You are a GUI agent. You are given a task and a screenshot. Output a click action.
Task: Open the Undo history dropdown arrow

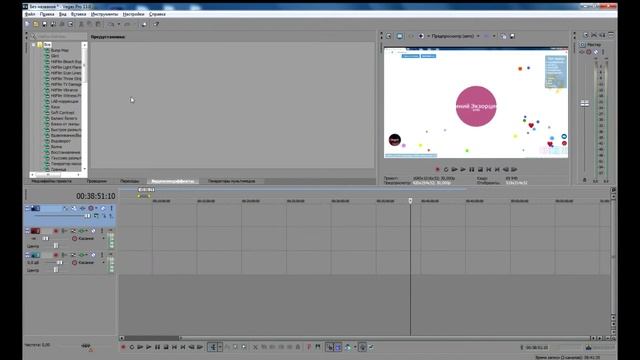tap(119, 24)
